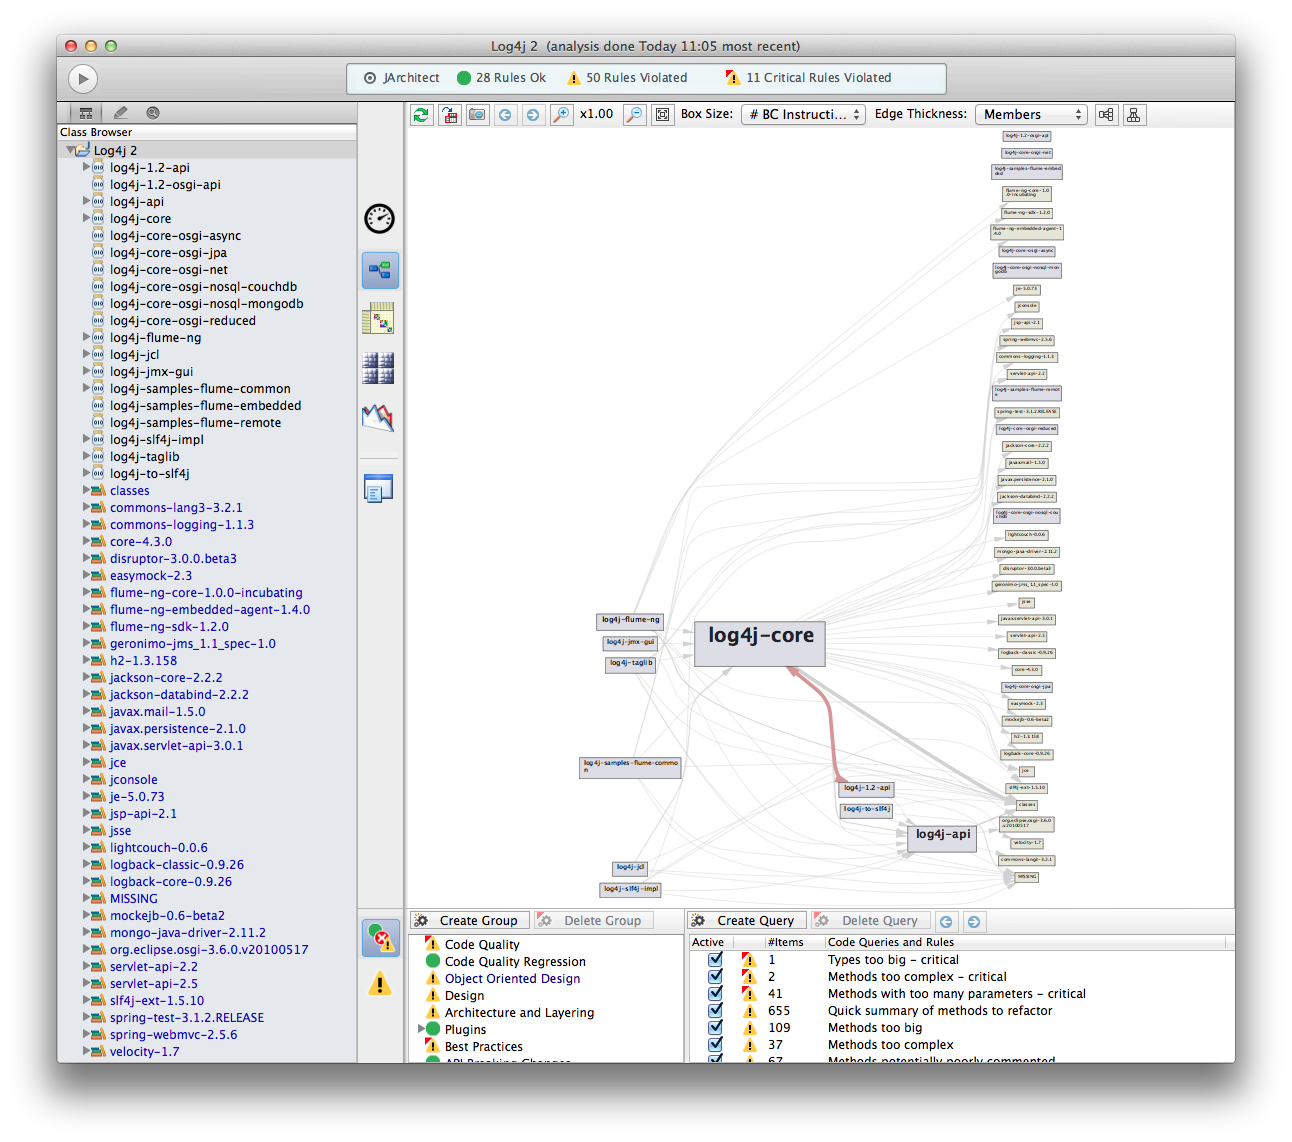Screen dimensions: 1292x1142
Task: Click 28 Rules Ok status
Action: (502, 78)
